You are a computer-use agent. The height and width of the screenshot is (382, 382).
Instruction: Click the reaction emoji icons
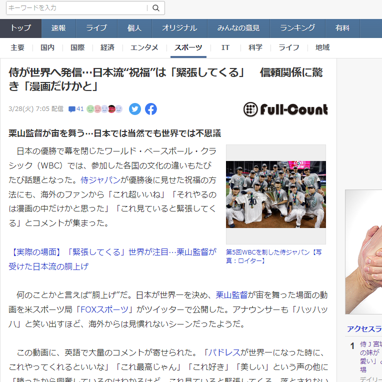coord(104,109)
